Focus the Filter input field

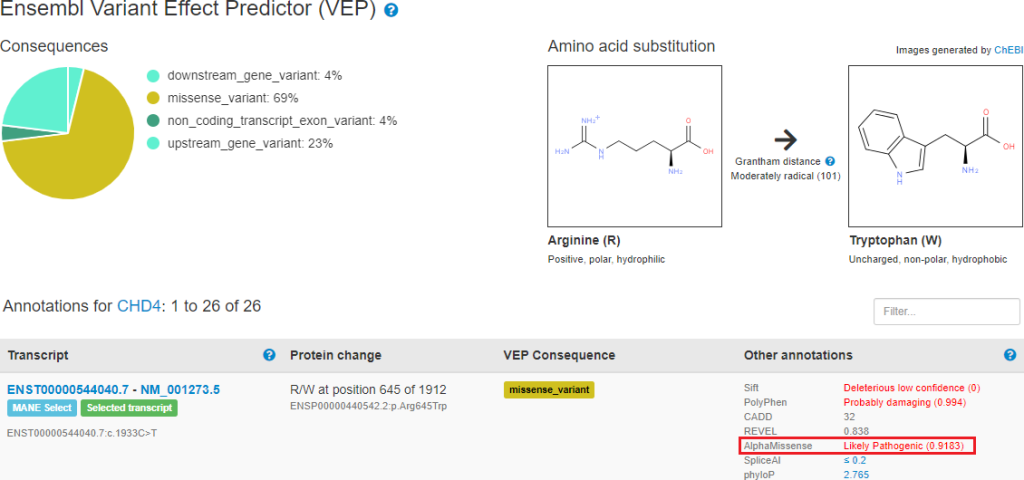(946, 312)
